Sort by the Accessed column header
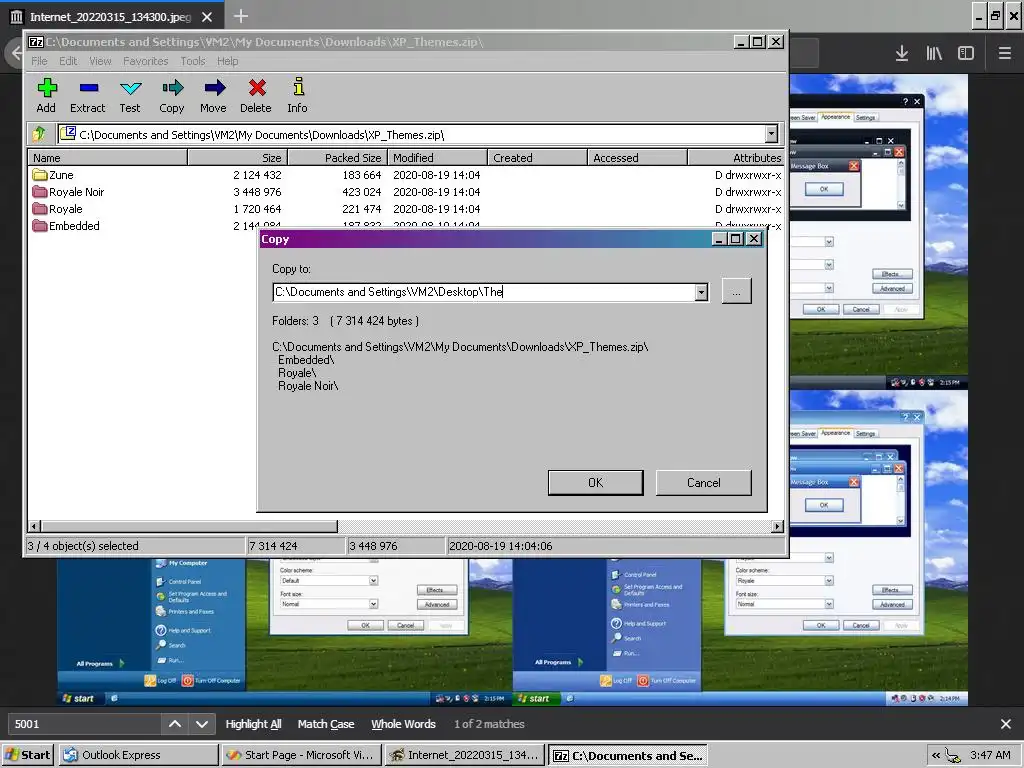This screenshot has width=1024, height=768. click(x=637, y=157)
